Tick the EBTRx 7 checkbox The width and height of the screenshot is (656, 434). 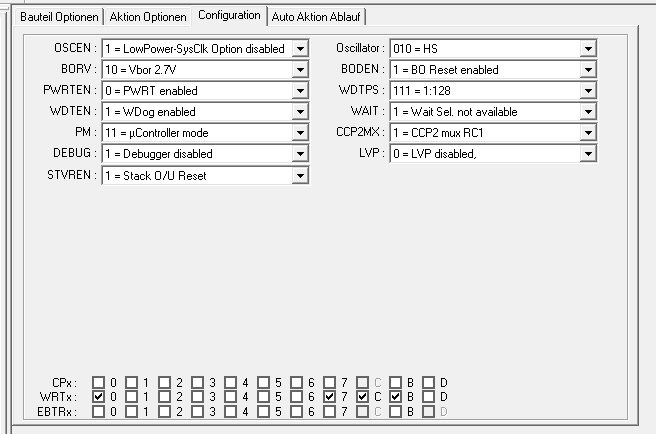pos(329,411)
